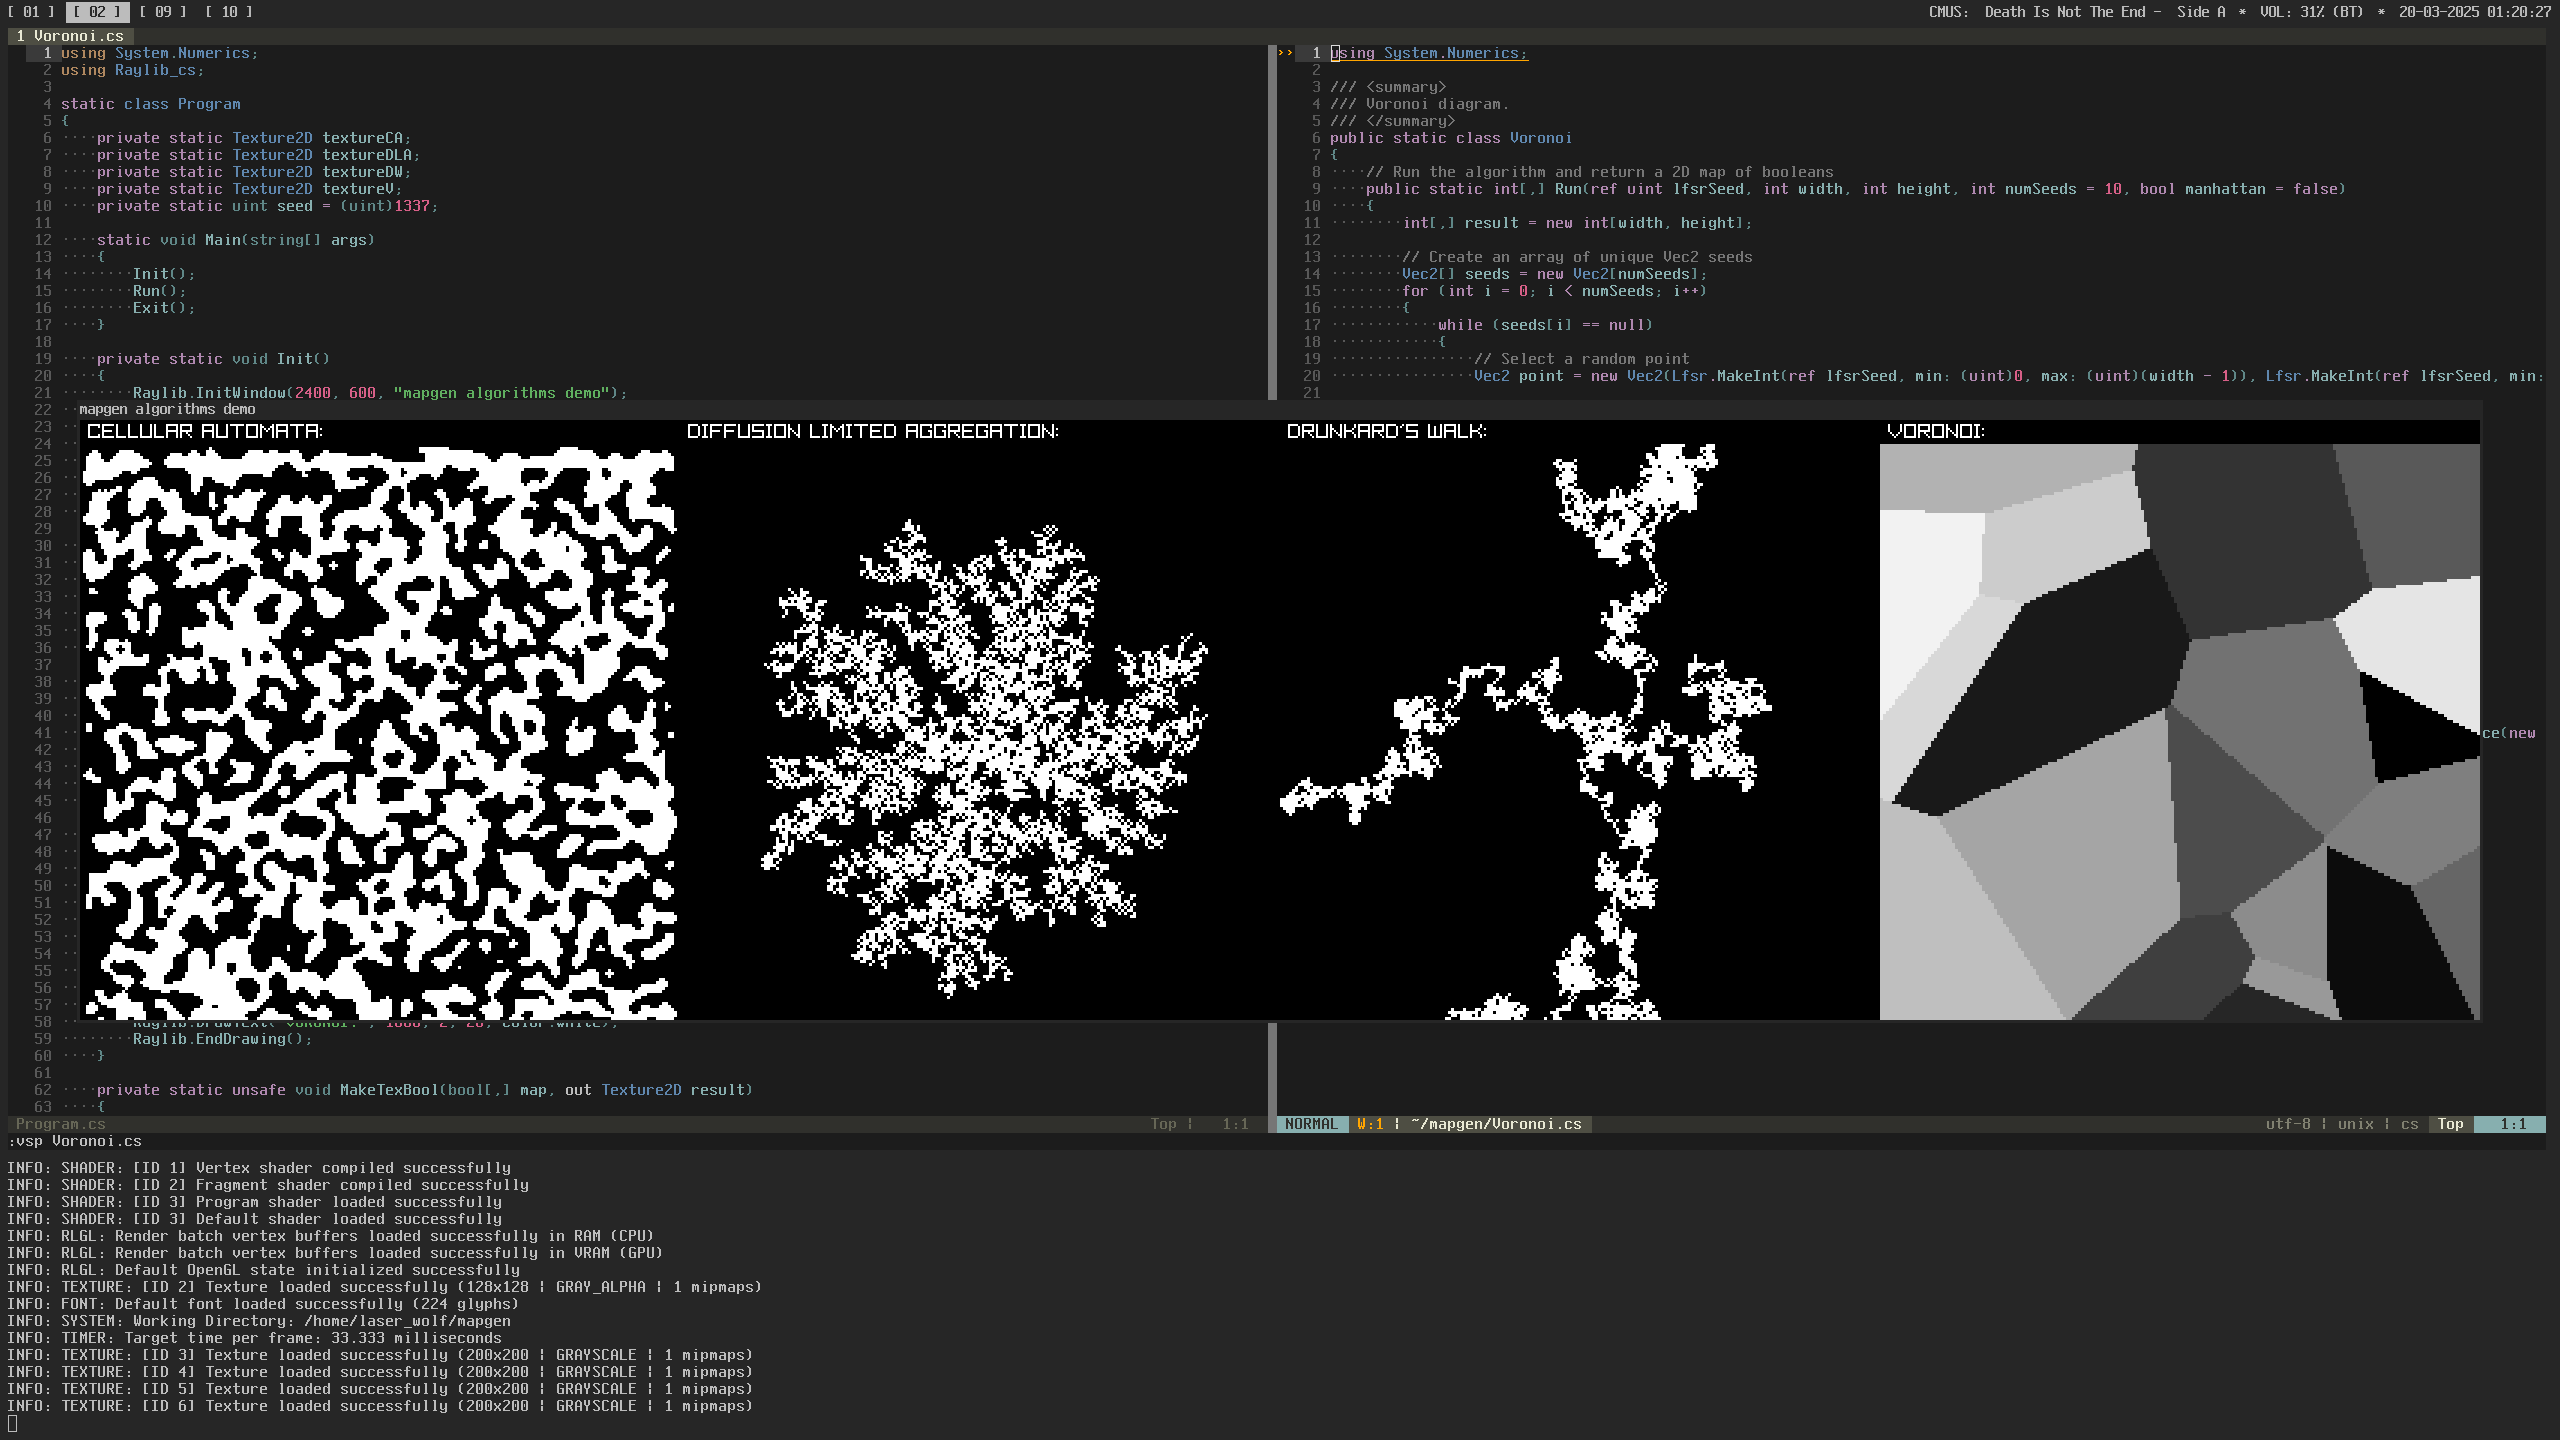Click the unix file format indicator
2560x1440 pixels.
pos(2356,1124)
